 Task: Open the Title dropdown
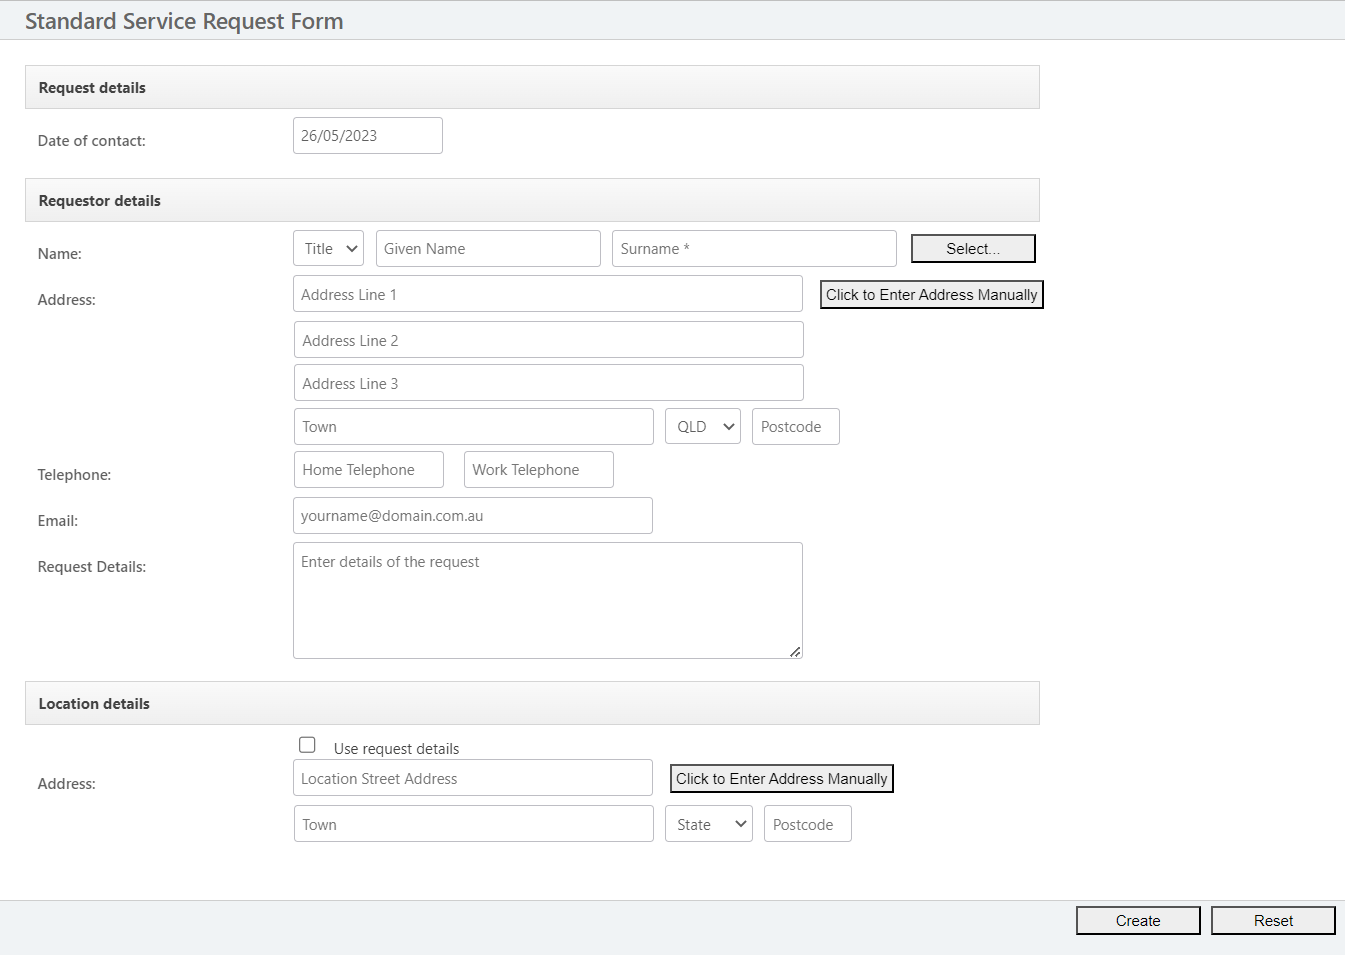[x=328, y=248]
